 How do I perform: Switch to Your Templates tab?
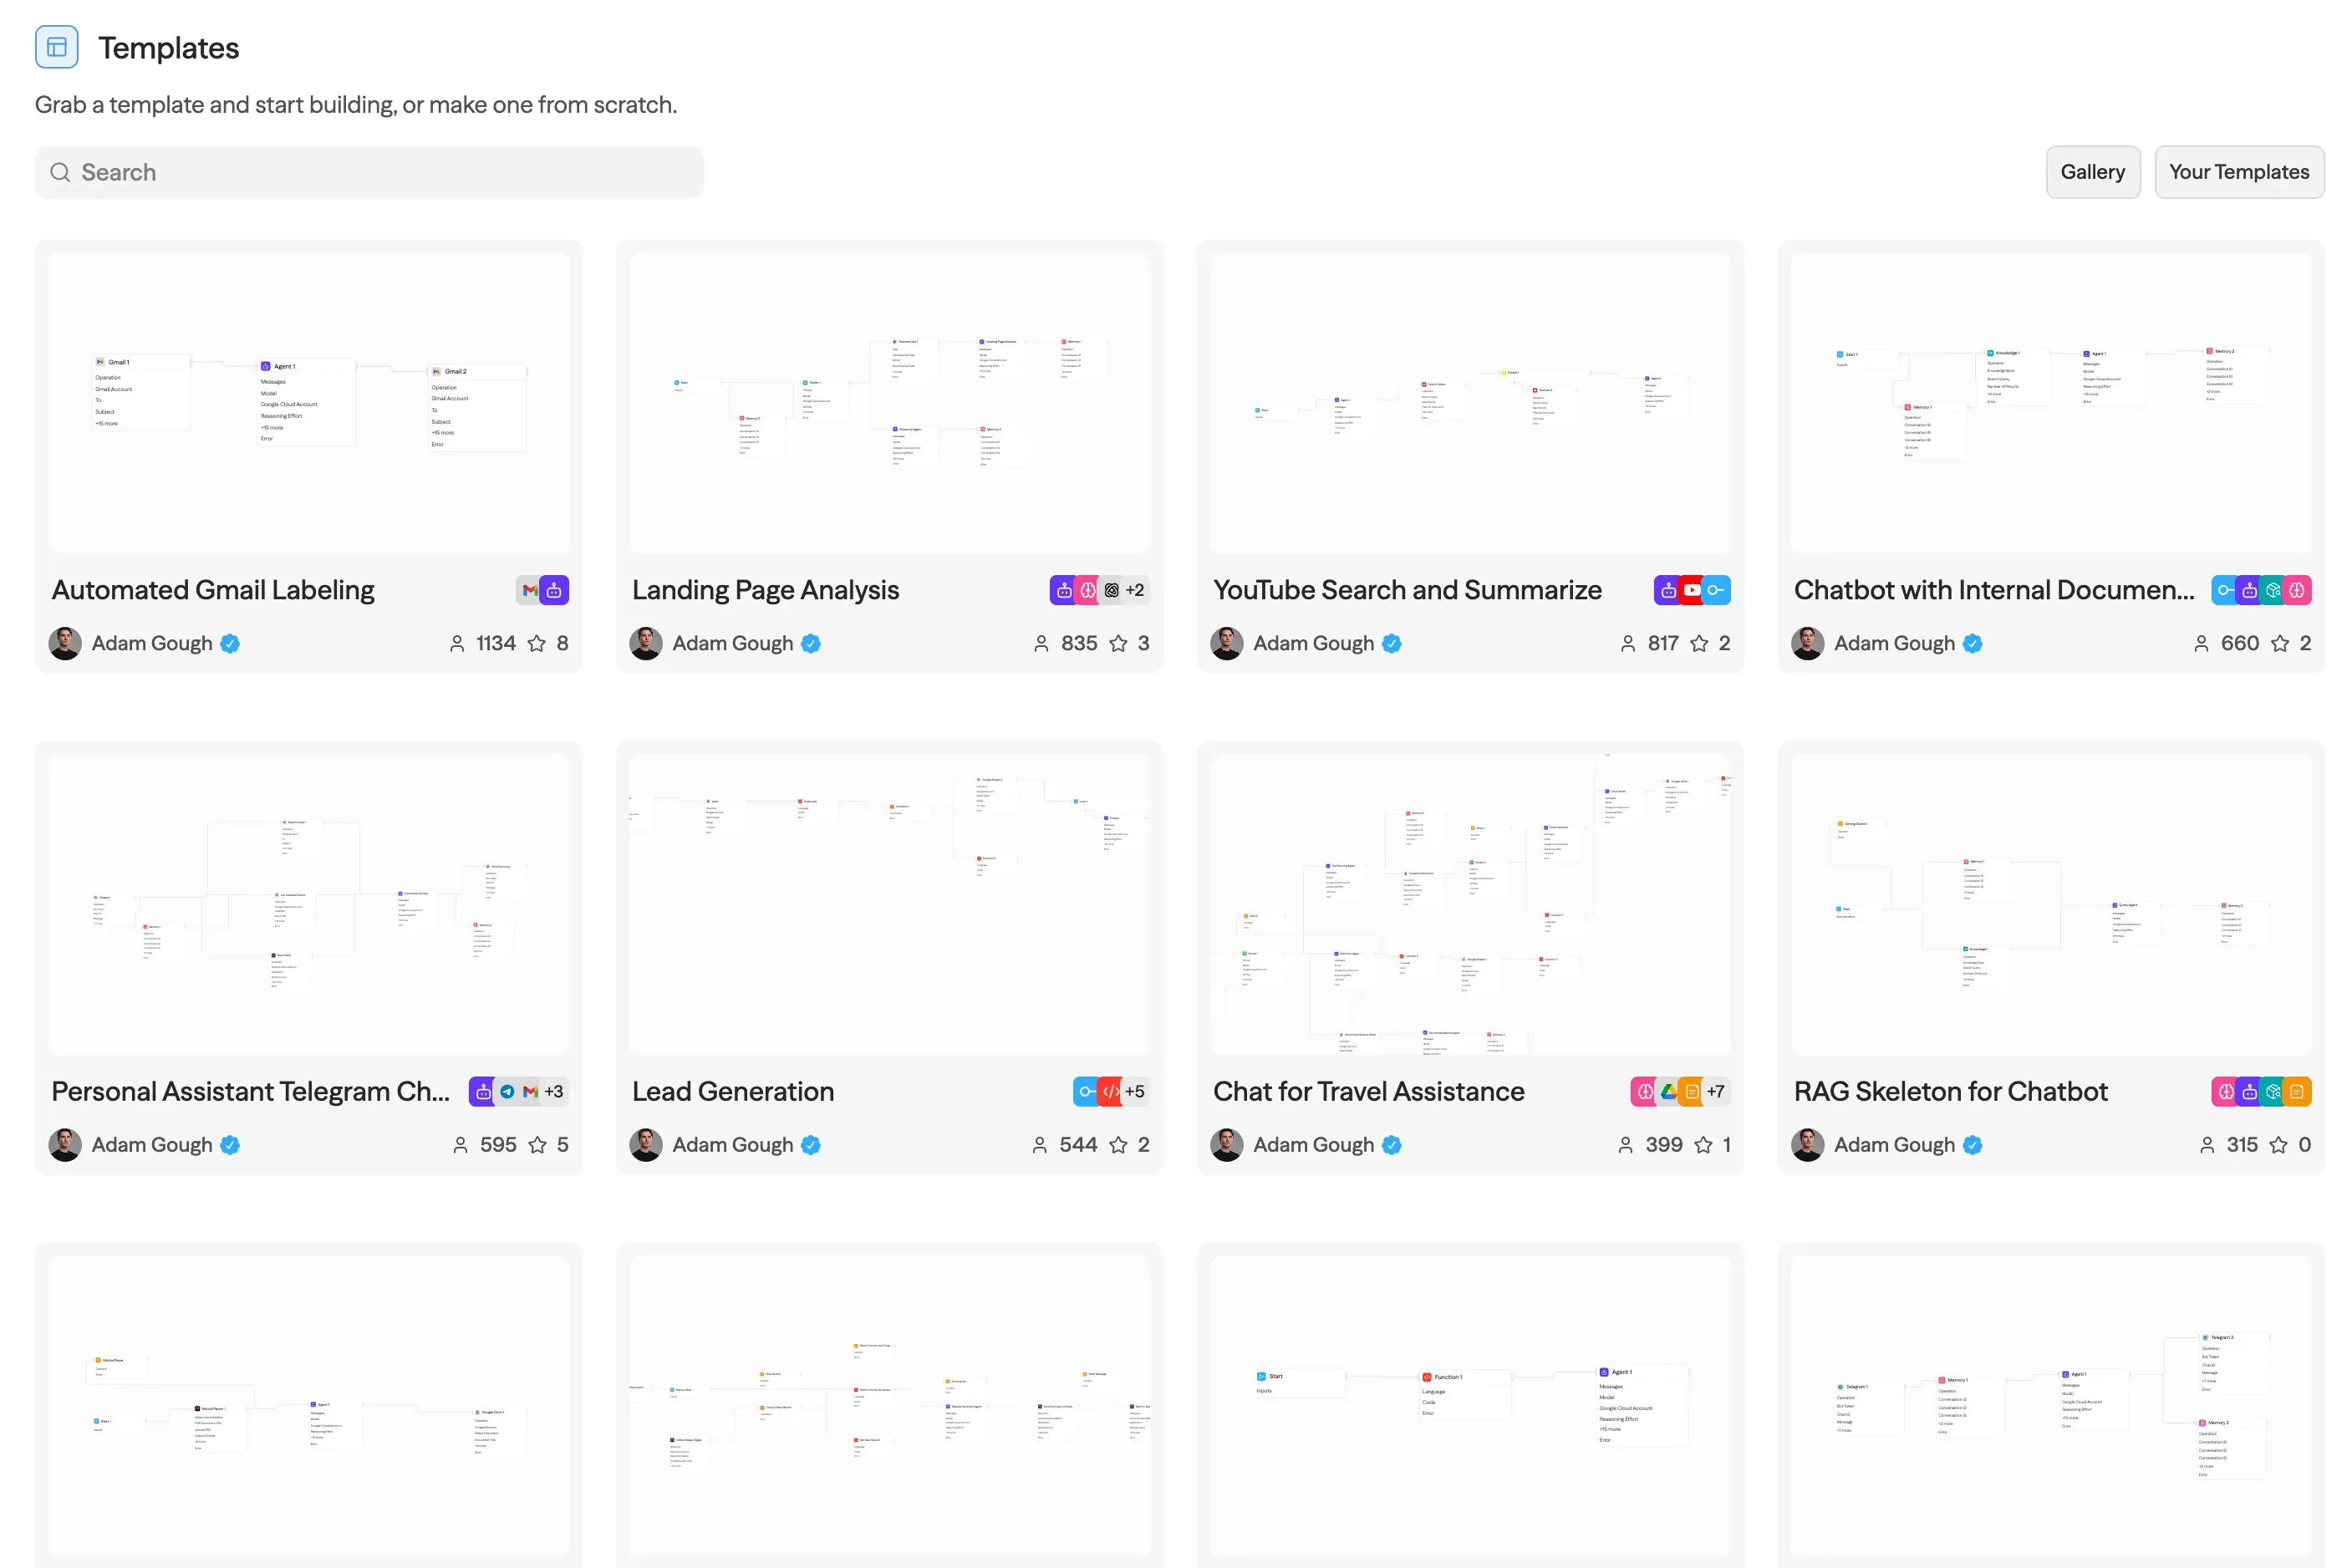pos(2238,172)
